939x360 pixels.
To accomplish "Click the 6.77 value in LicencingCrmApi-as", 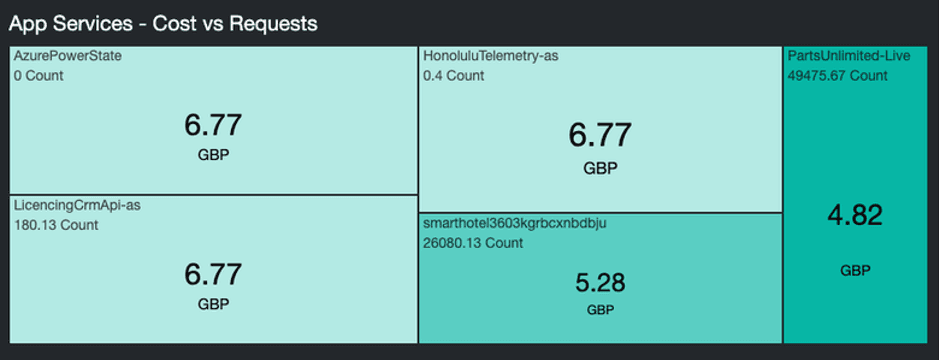I will (213, 274).
